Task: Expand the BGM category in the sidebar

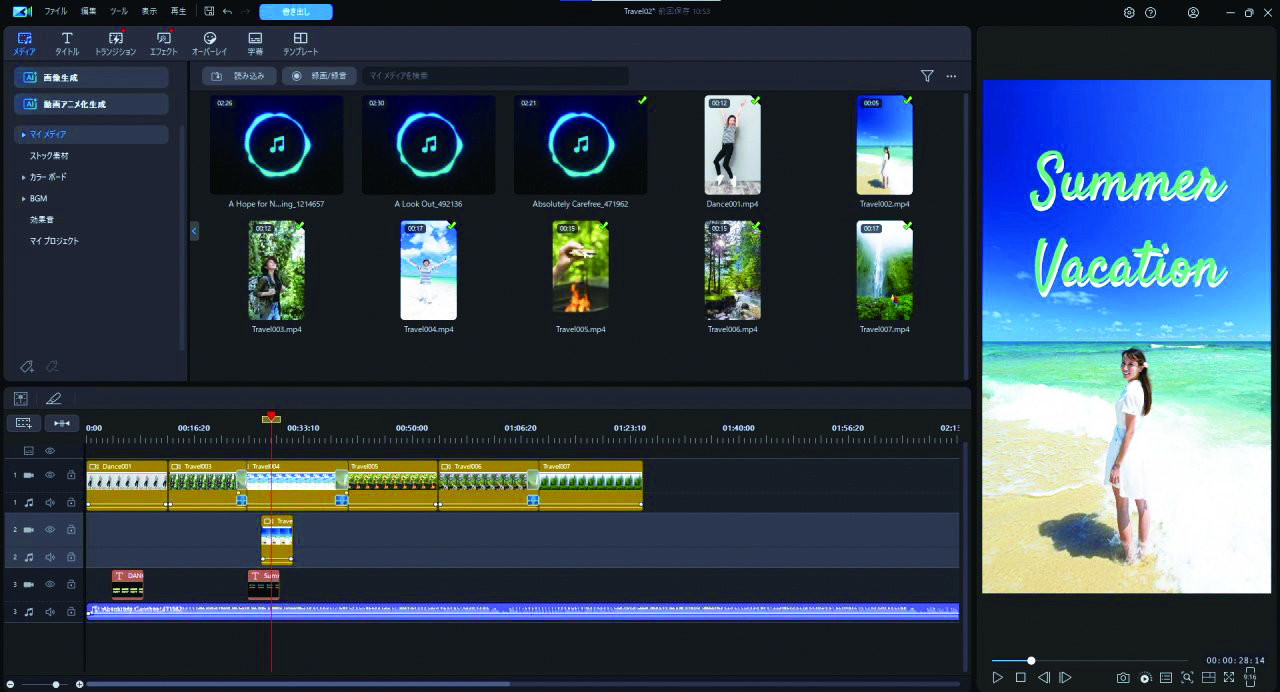Action: pos(23,199)
